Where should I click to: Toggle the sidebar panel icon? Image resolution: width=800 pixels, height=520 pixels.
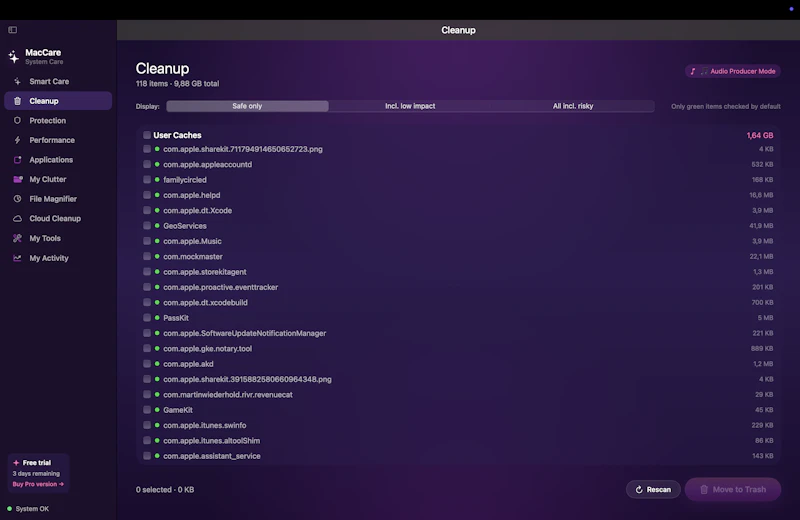tap(13, 30)
